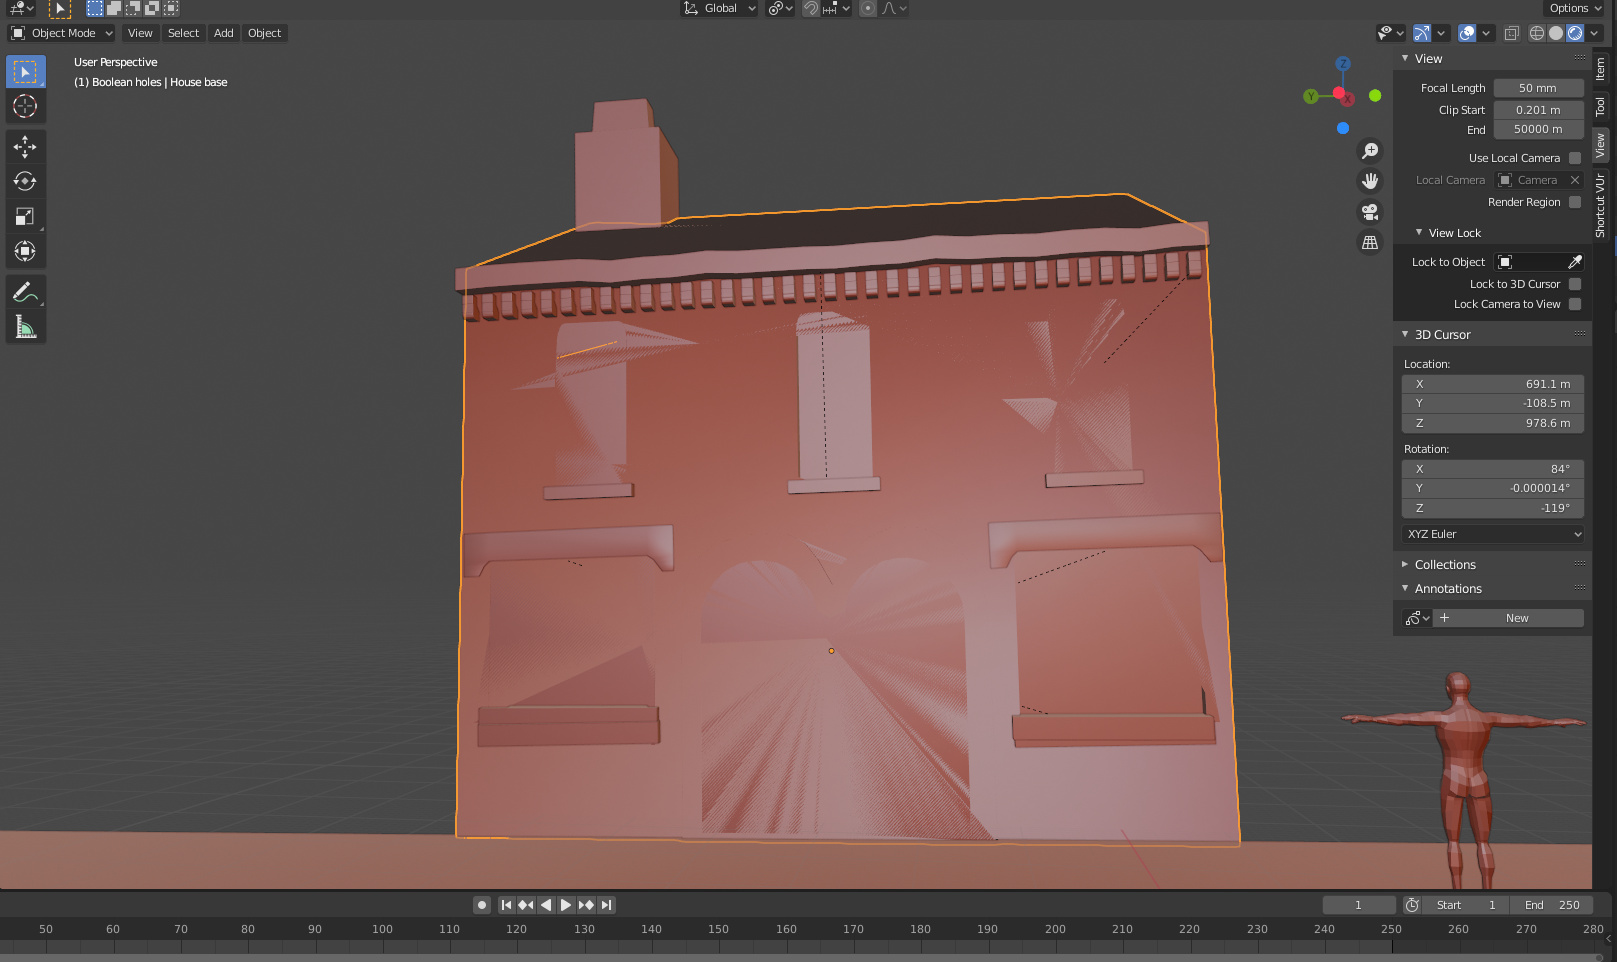Pick the Rotate tool
Viewport: 1617px width, 962px height.
coord(25,182)
